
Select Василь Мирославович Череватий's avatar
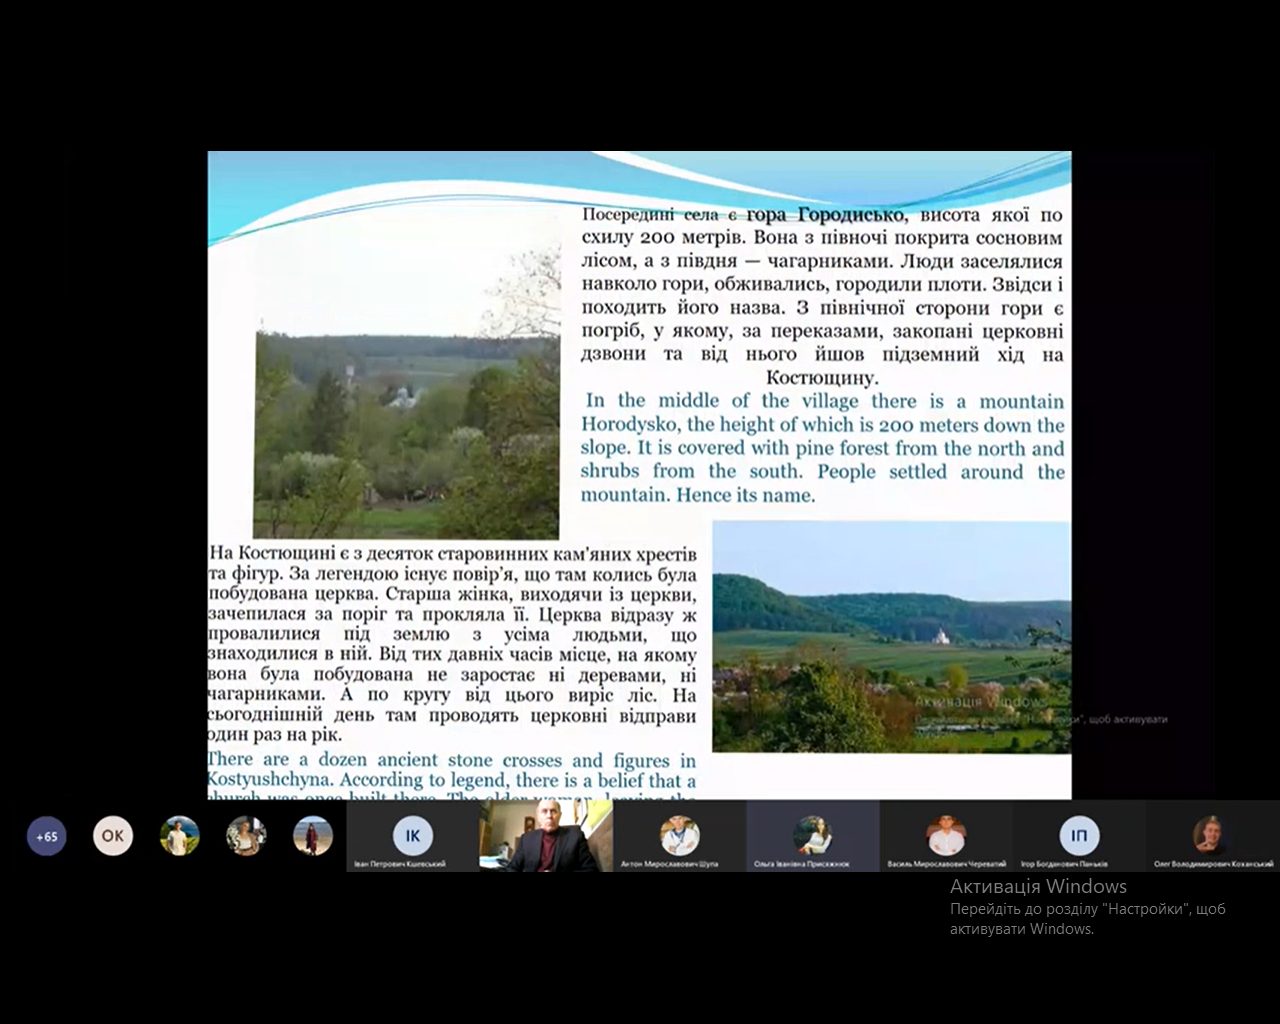tap(946, 834)
